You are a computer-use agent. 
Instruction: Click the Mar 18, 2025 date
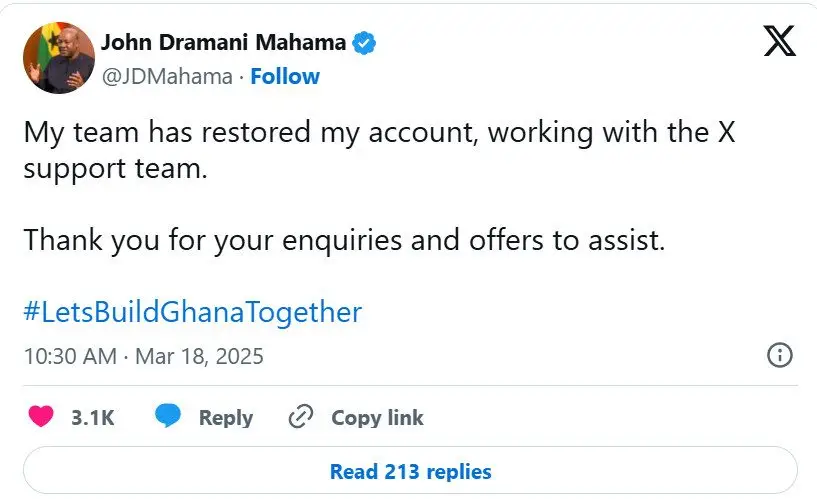click(199, 355)
